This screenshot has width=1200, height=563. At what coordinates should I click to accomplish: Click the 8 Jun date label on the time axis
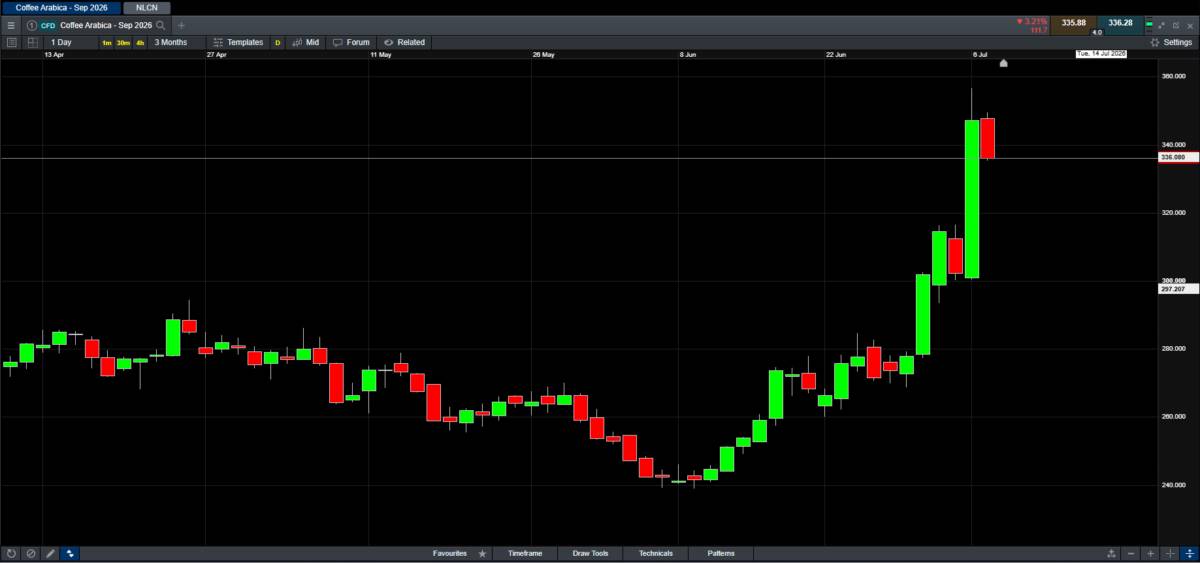click(x=687, y=56)
